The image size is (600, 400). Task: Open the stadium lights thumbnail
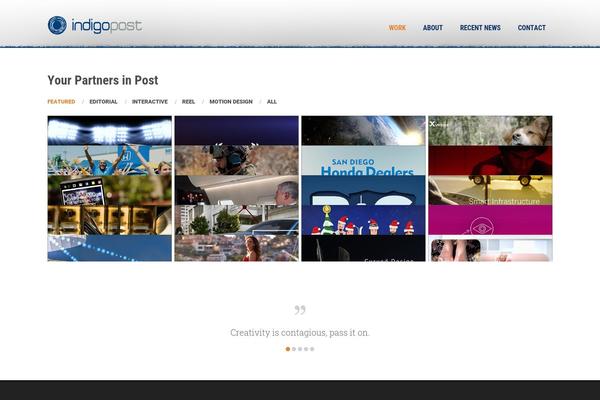coord(110,131)
